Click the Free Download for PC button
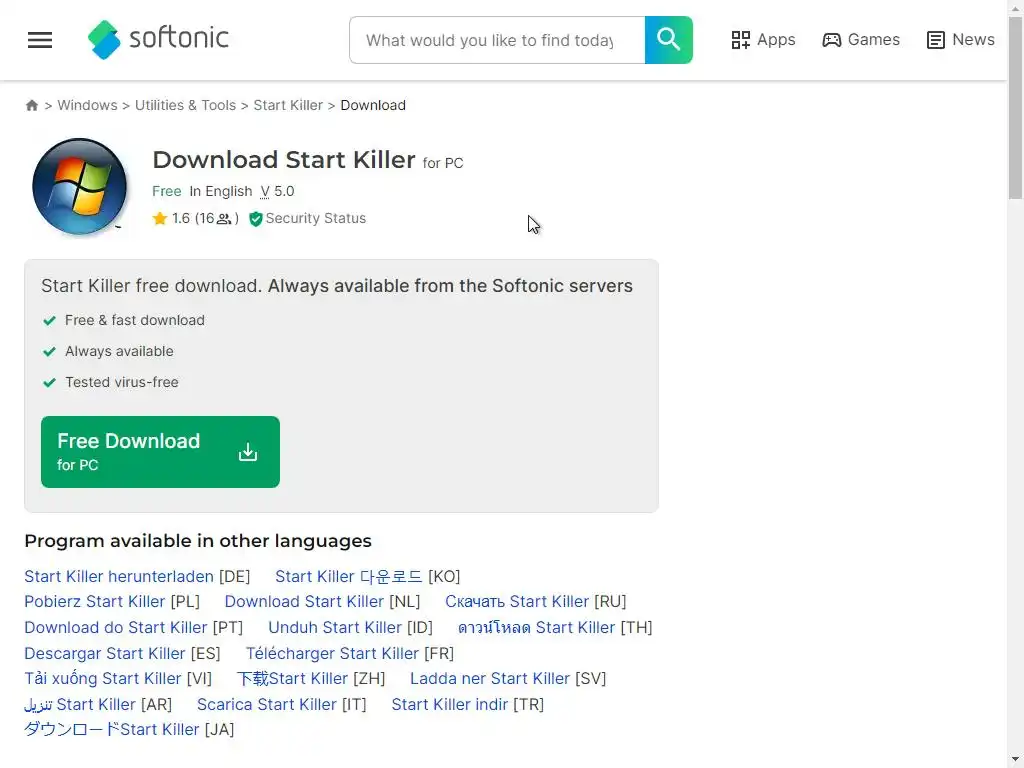Viewport: 1024px width, 768px height. click(160, 452)
